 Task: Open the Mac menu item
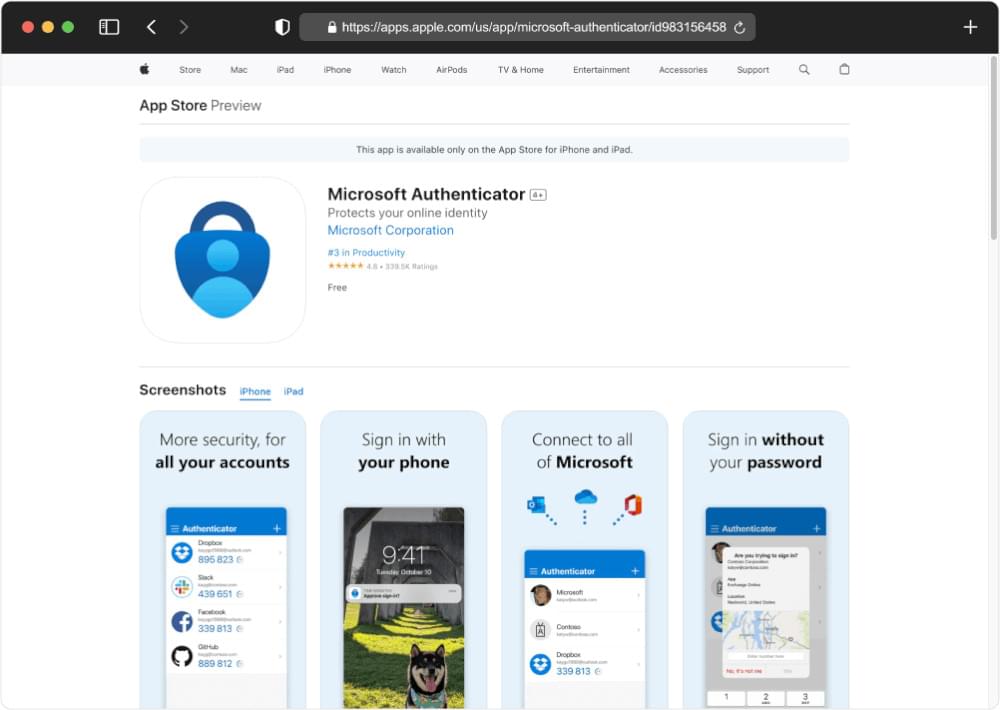tap(239, 70)
